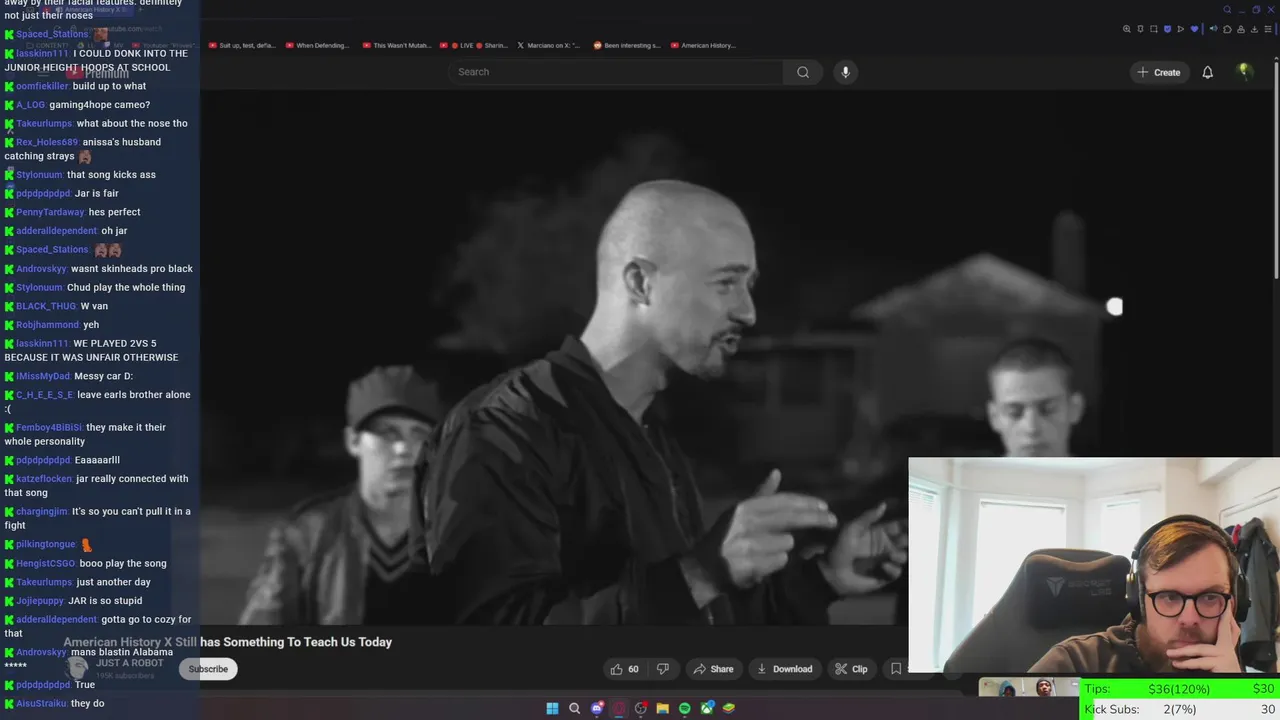Like the video with 60 likes

(x=626, y=669)
